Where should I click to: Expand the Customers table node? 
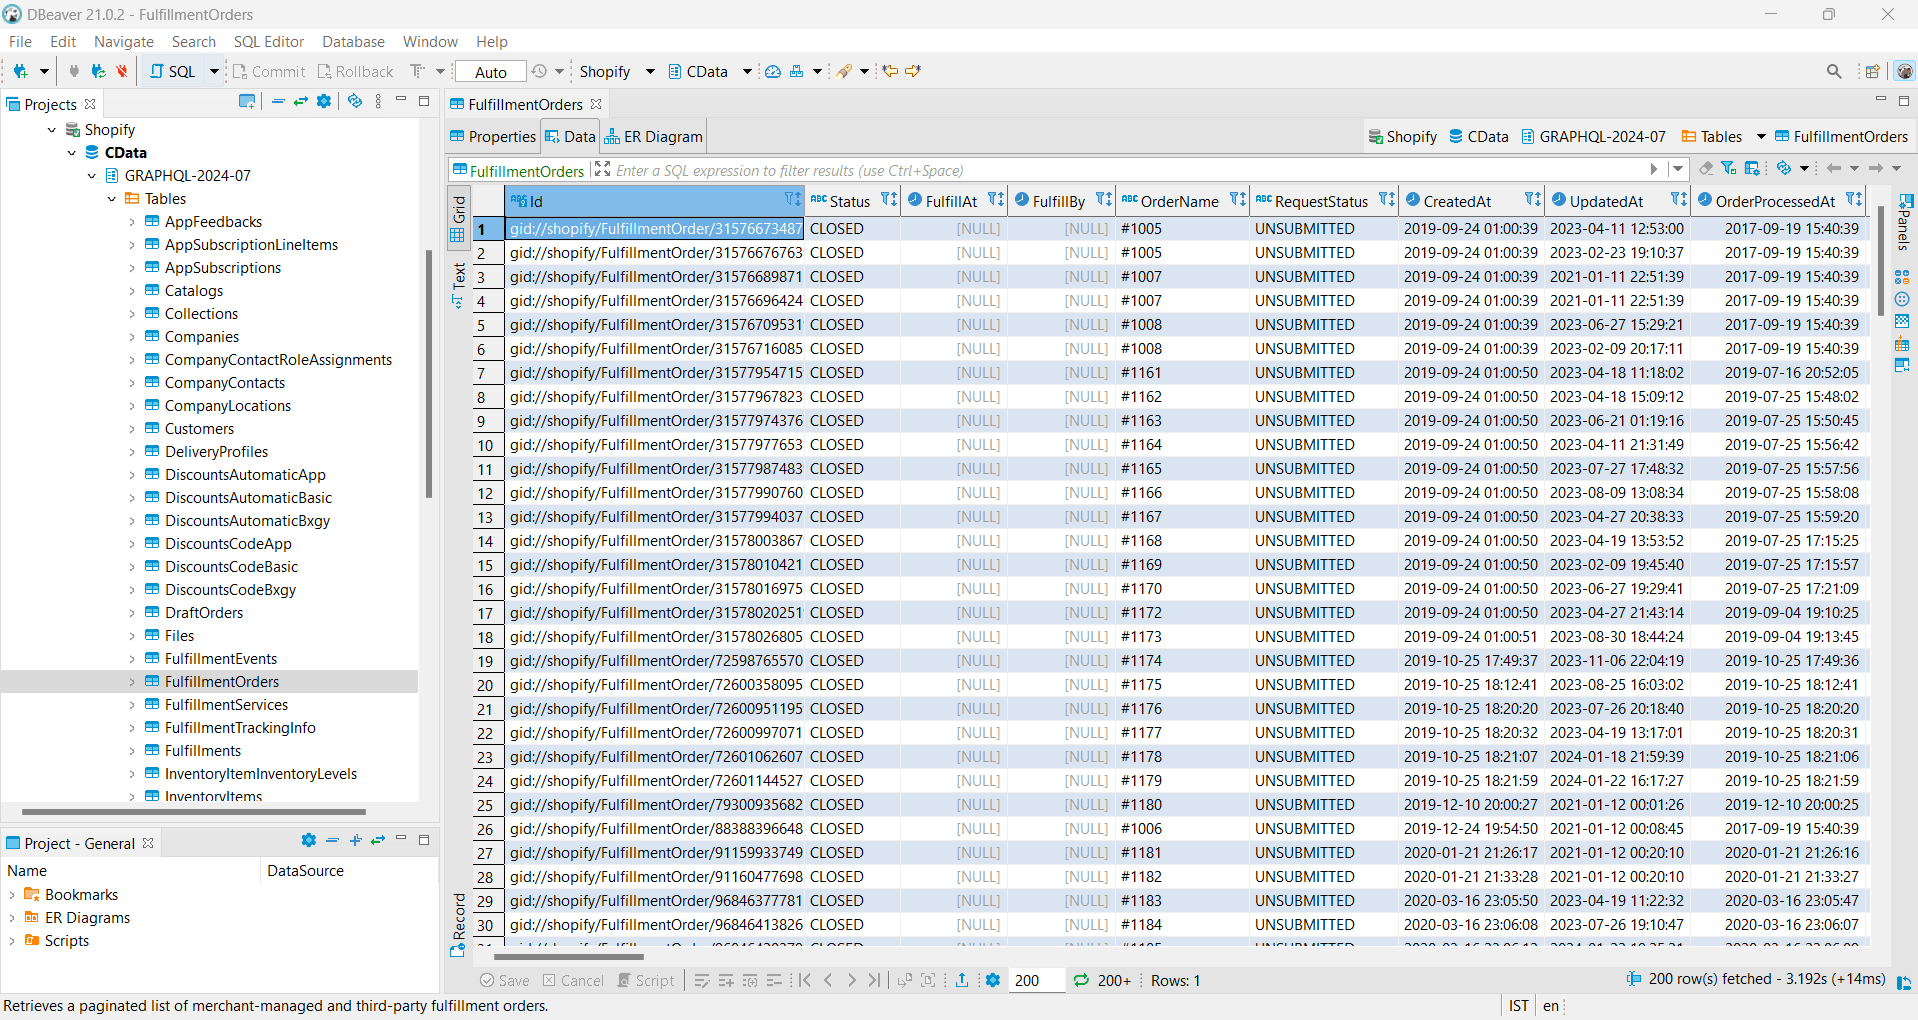point(132,429)
